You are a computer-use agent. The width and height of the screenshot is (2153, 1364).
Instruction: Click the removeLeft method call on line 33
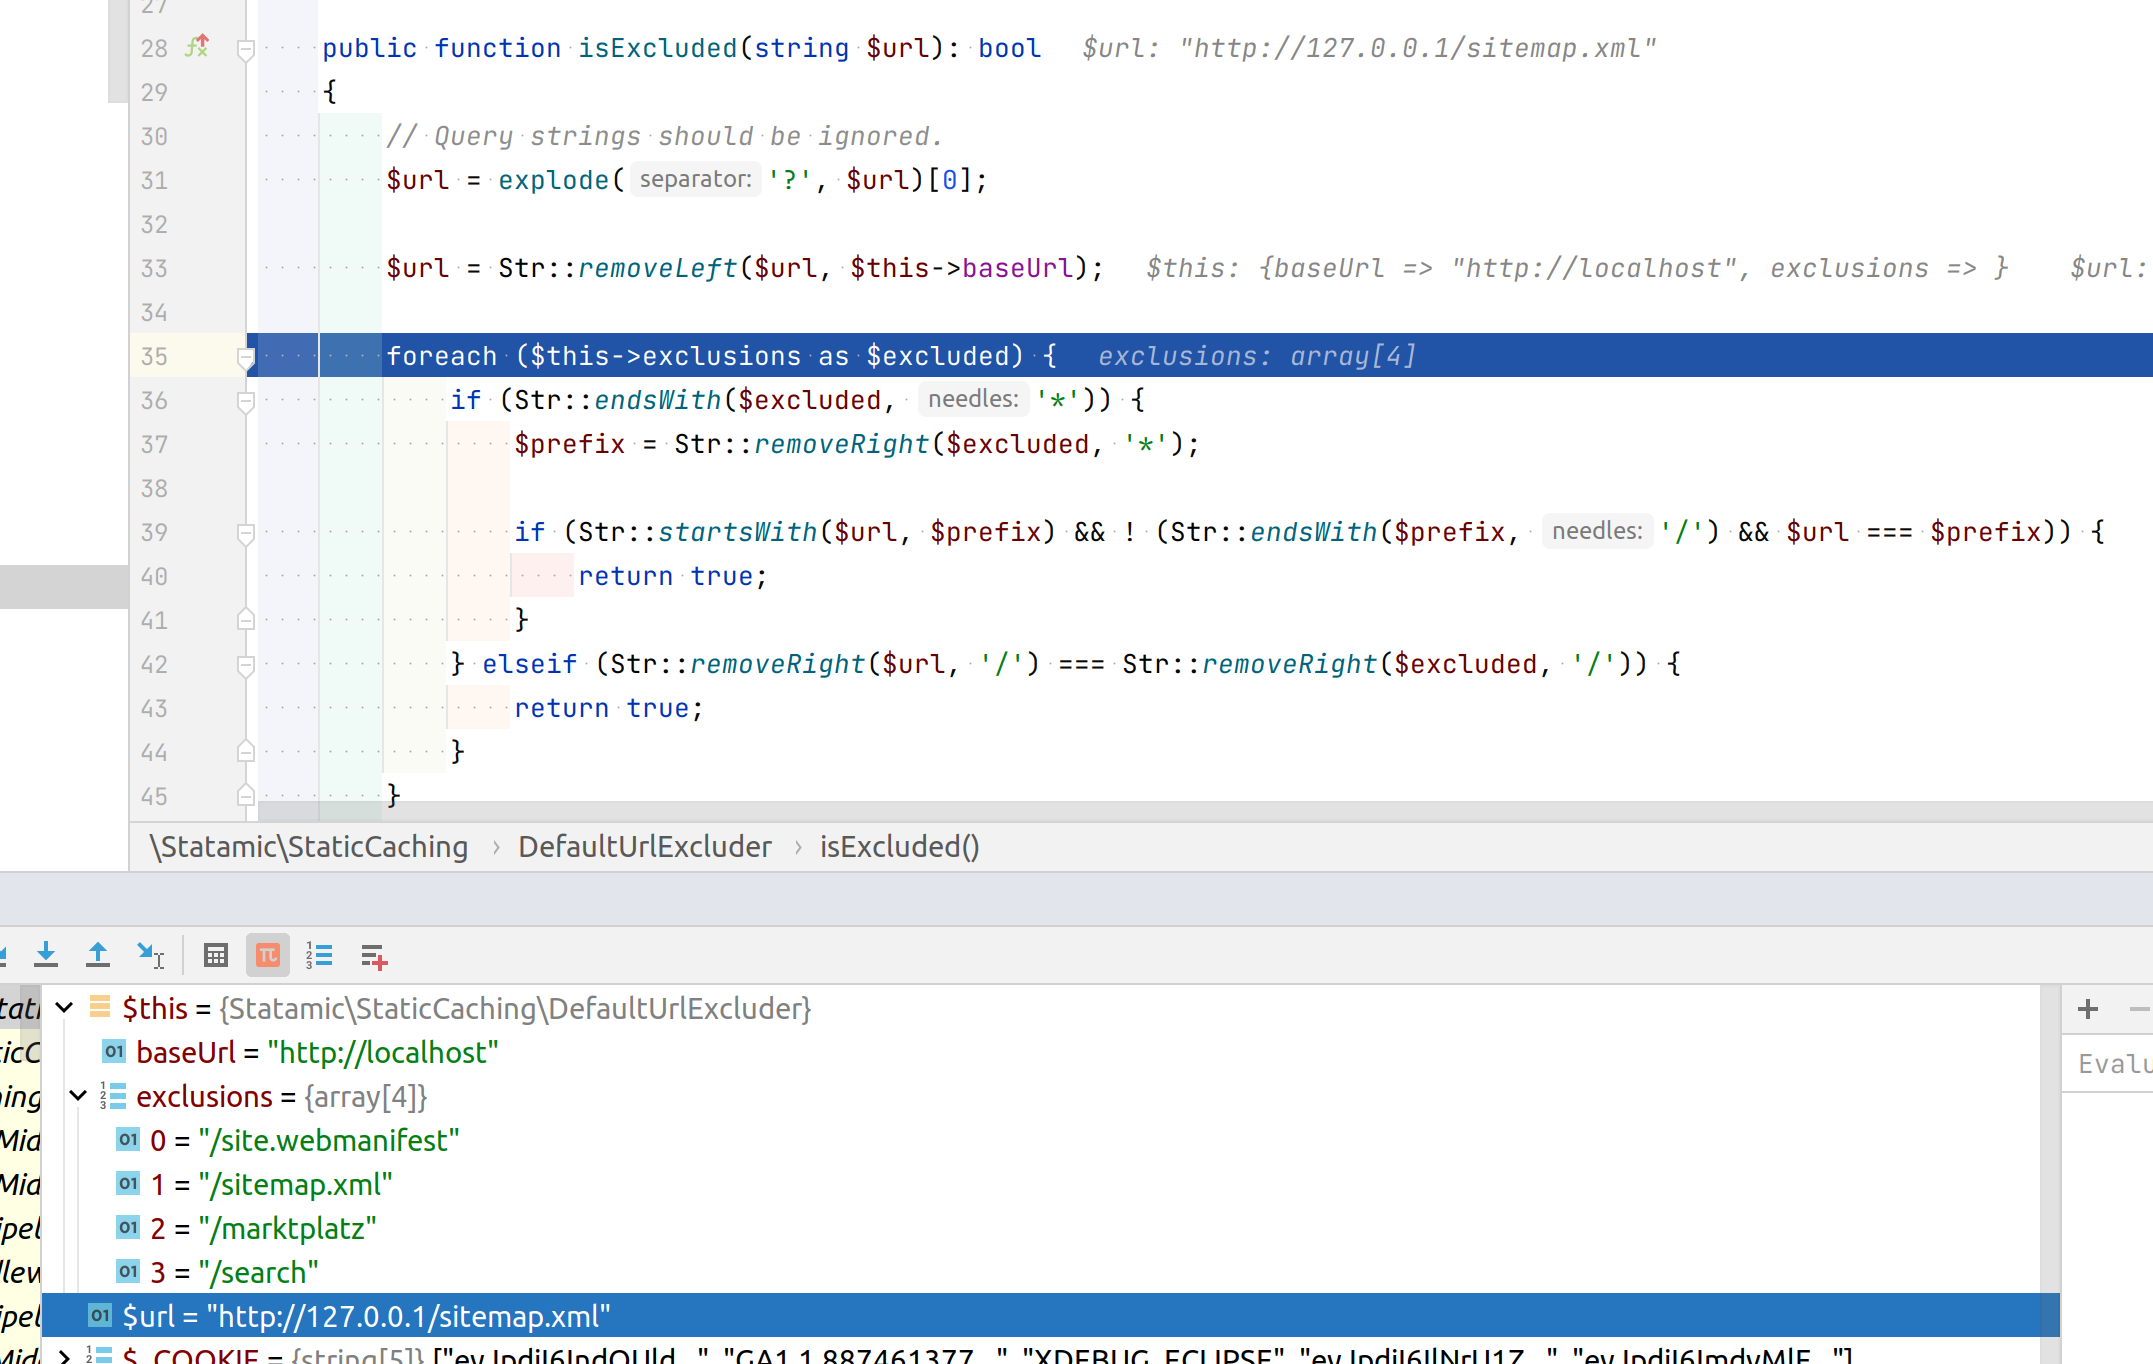click(657, 269)
